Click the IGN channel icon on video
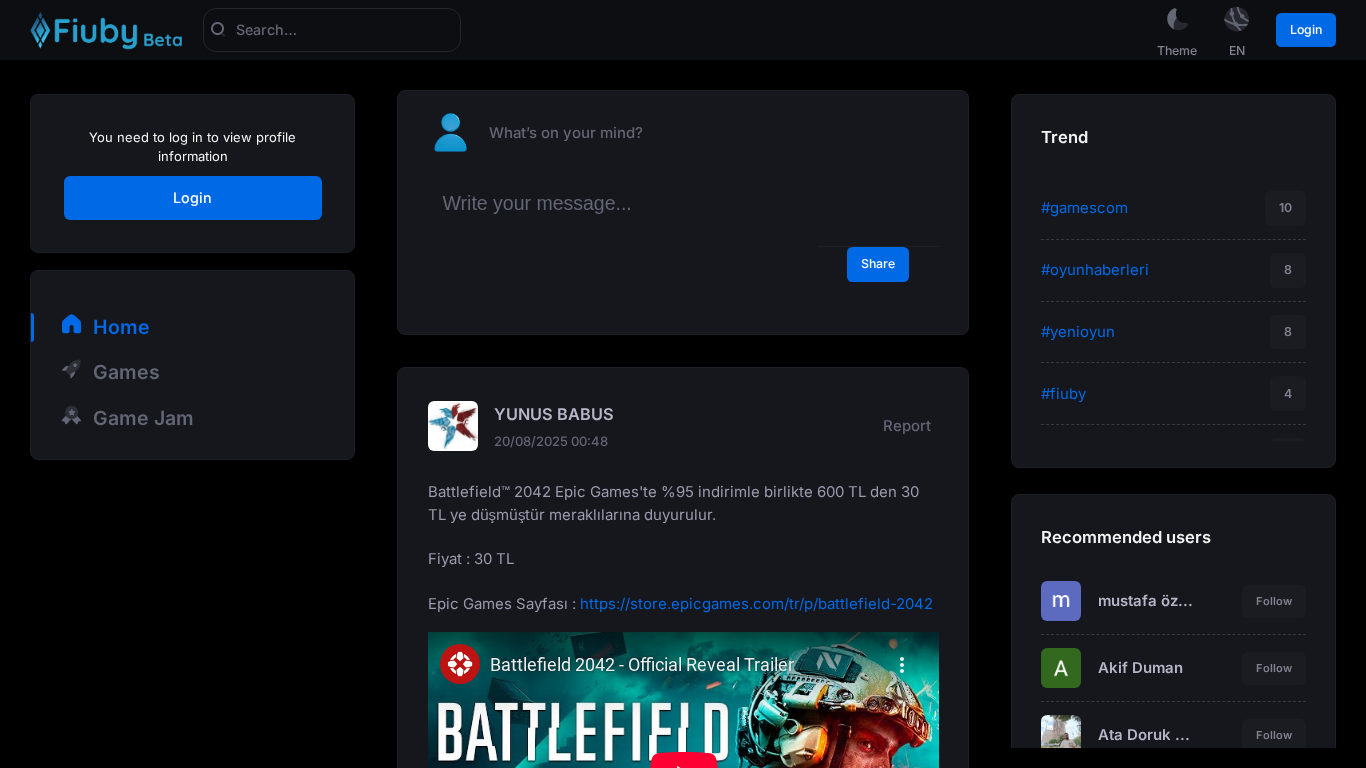The width and height of the screenshot is (1366, 768). [x=460, y=664]
